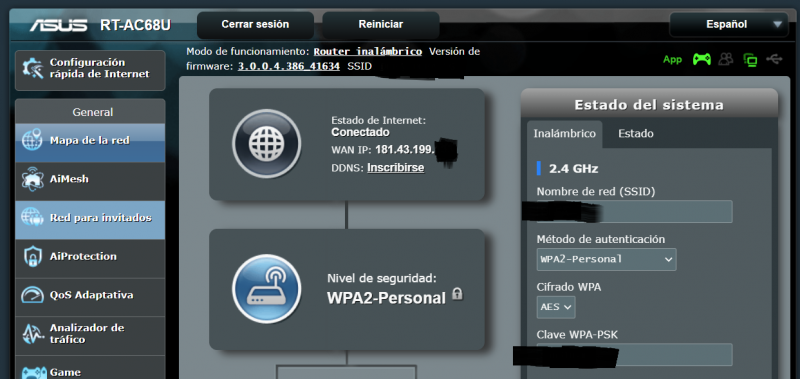Open QoS Adaptativa

pos(90,297)
